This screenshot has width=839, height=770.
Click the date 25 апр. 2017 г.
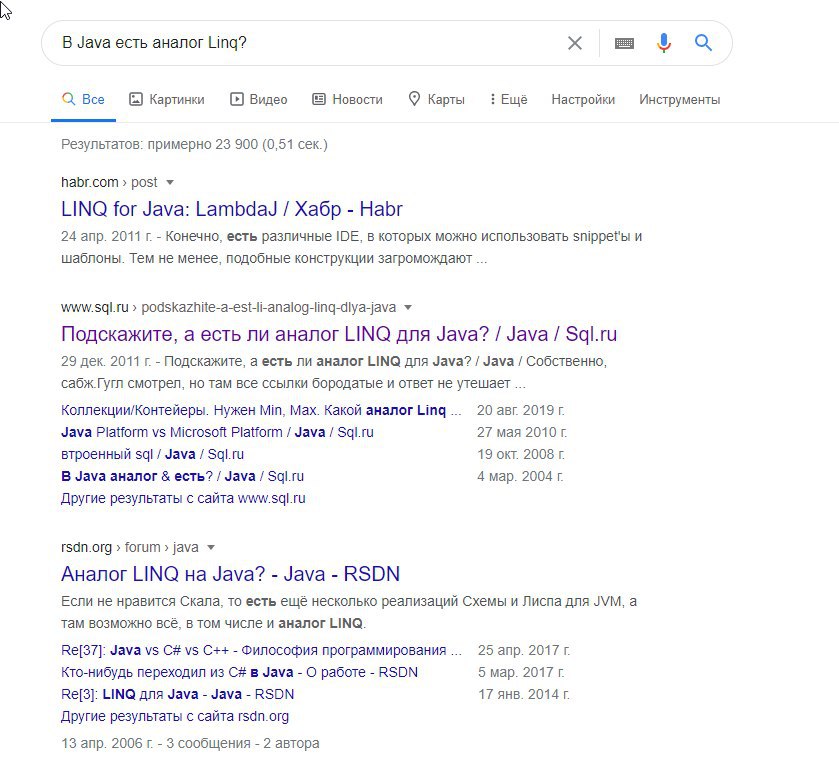pyautogui.click(x=524, y=650)
